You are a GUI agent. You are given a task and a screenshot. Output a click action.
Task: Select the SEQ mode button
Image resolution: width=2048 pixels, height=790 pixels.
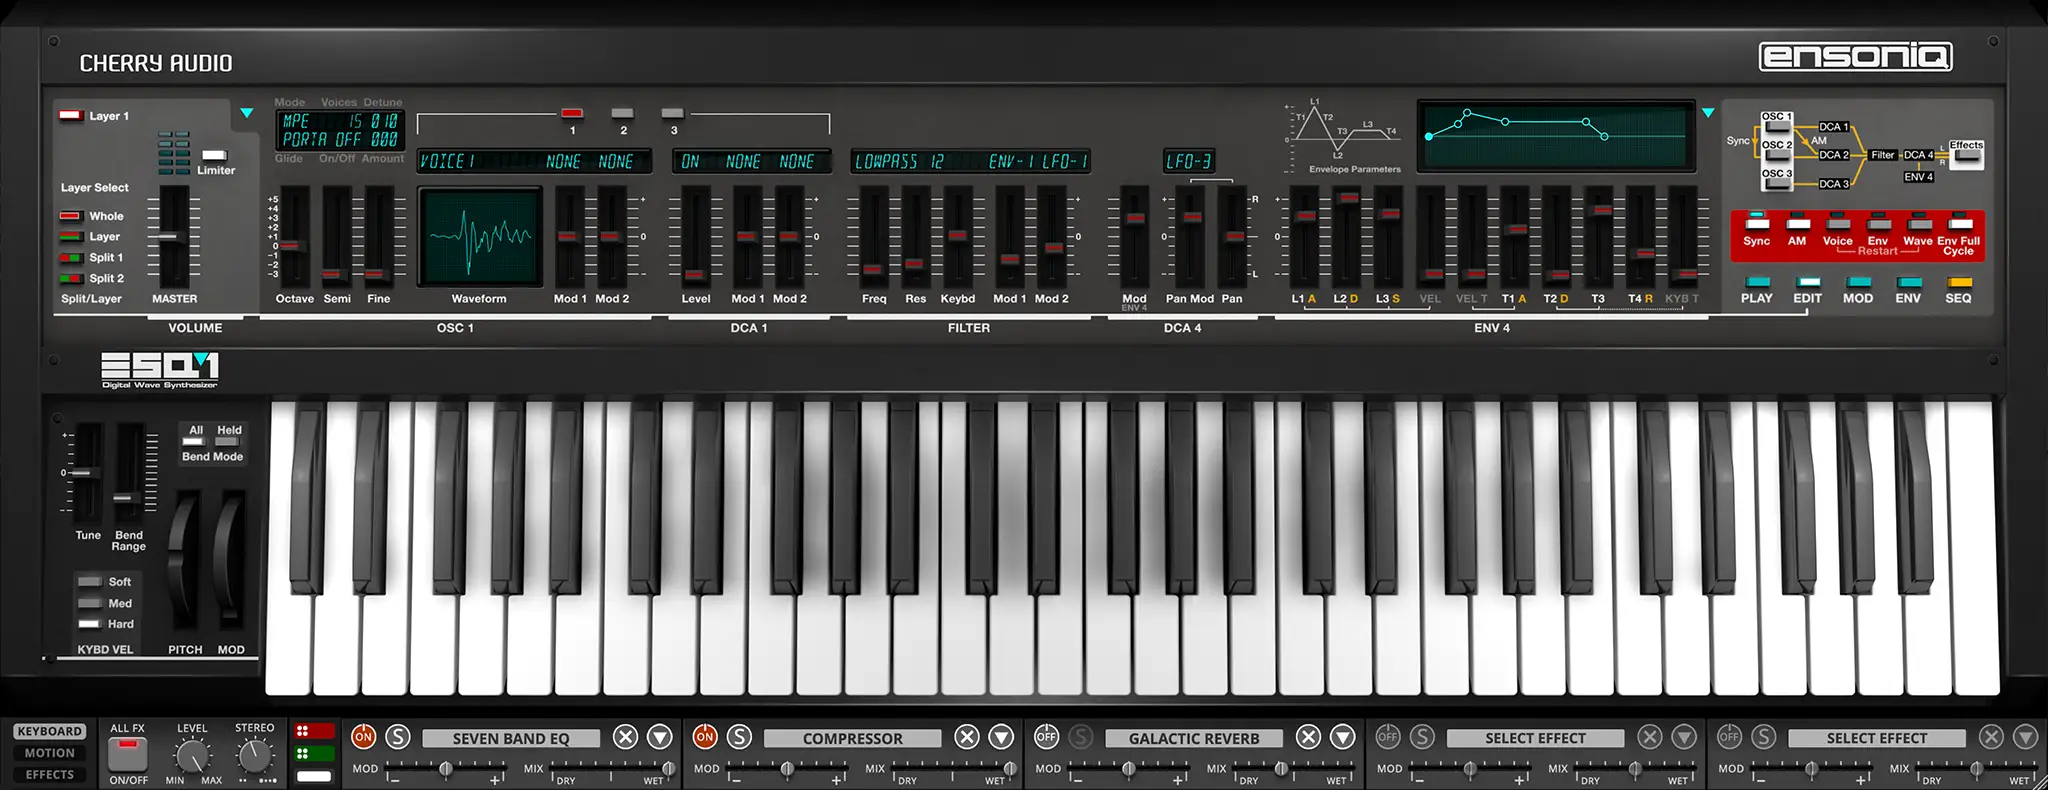click(1959, 283)
